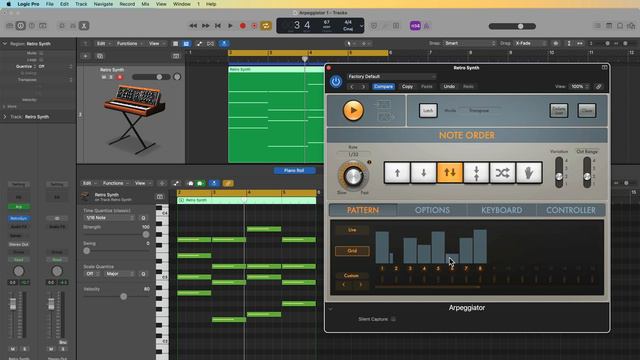Open Piano Roll Functions menu

(x=115, y=183)
